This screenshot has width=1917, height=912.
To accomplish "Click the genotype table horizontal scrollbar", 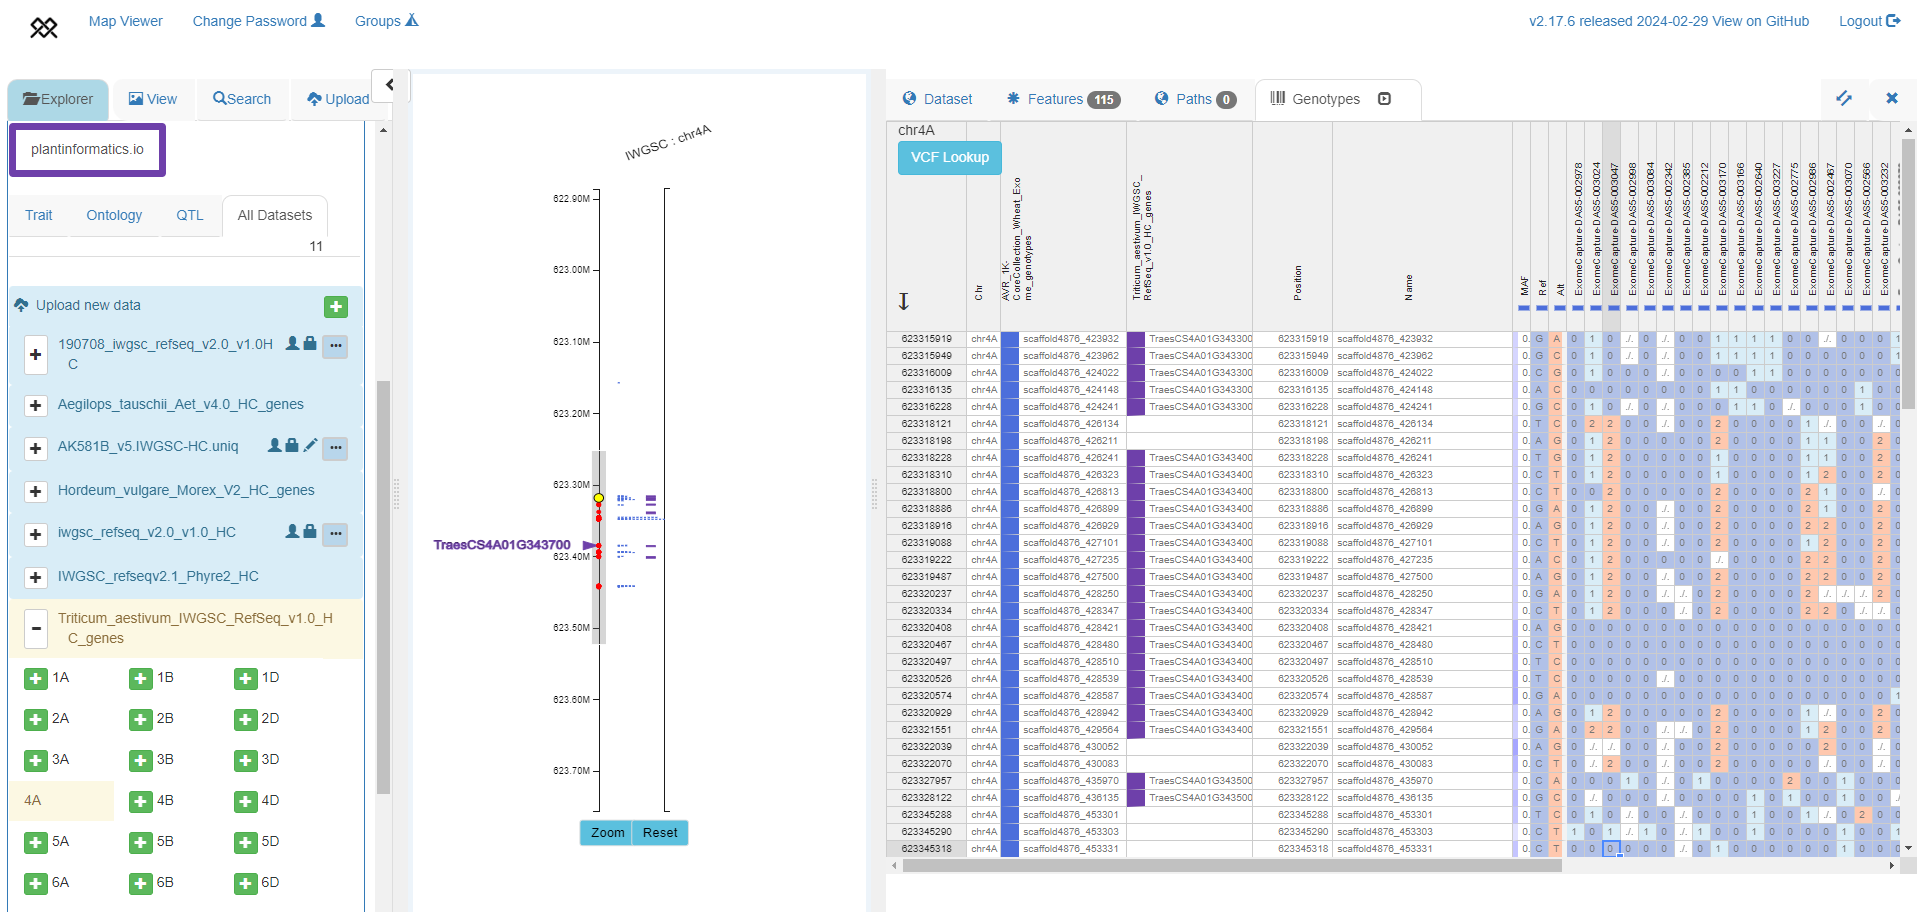I will (1232, 866).
